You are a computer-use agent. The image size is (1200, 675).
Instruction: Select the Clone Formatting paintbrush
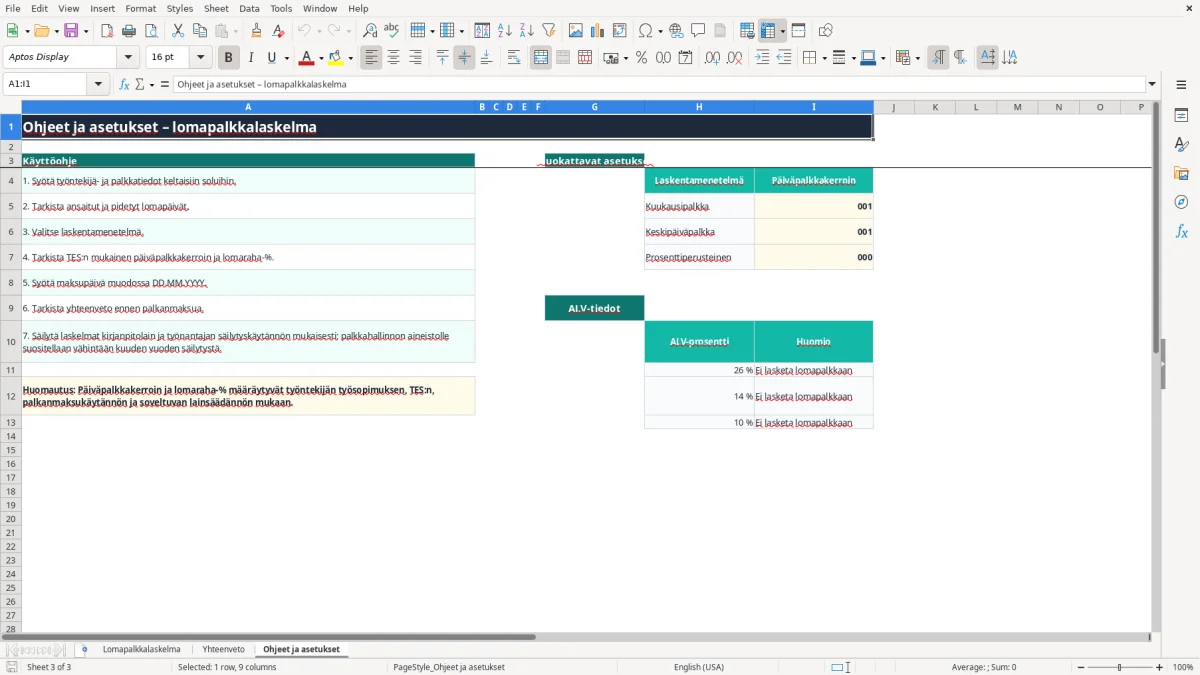257,31
